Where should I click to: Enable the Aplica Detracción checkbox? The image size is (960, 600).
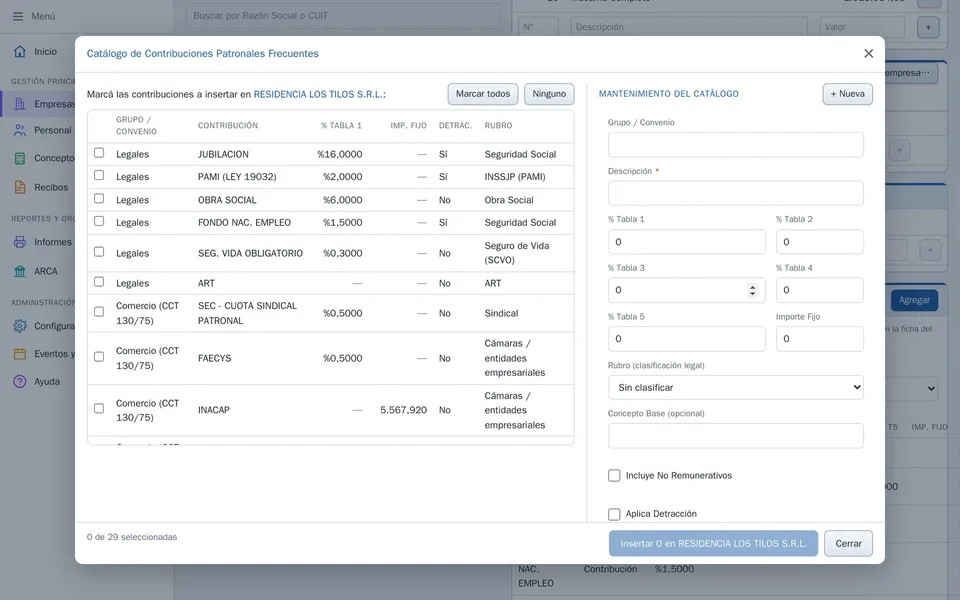pyautogui.click(x=614, y=514)
